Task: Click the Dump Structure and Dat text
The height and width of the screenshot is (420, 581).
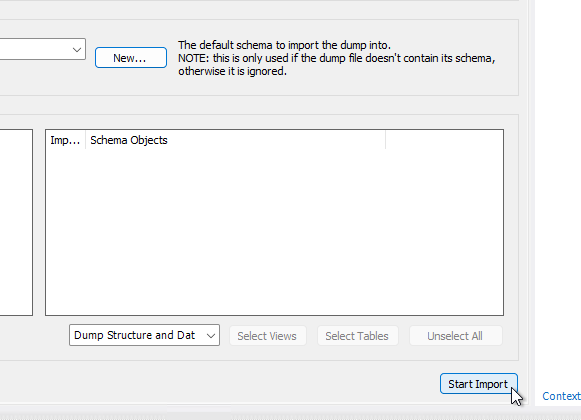Action: 135,335
